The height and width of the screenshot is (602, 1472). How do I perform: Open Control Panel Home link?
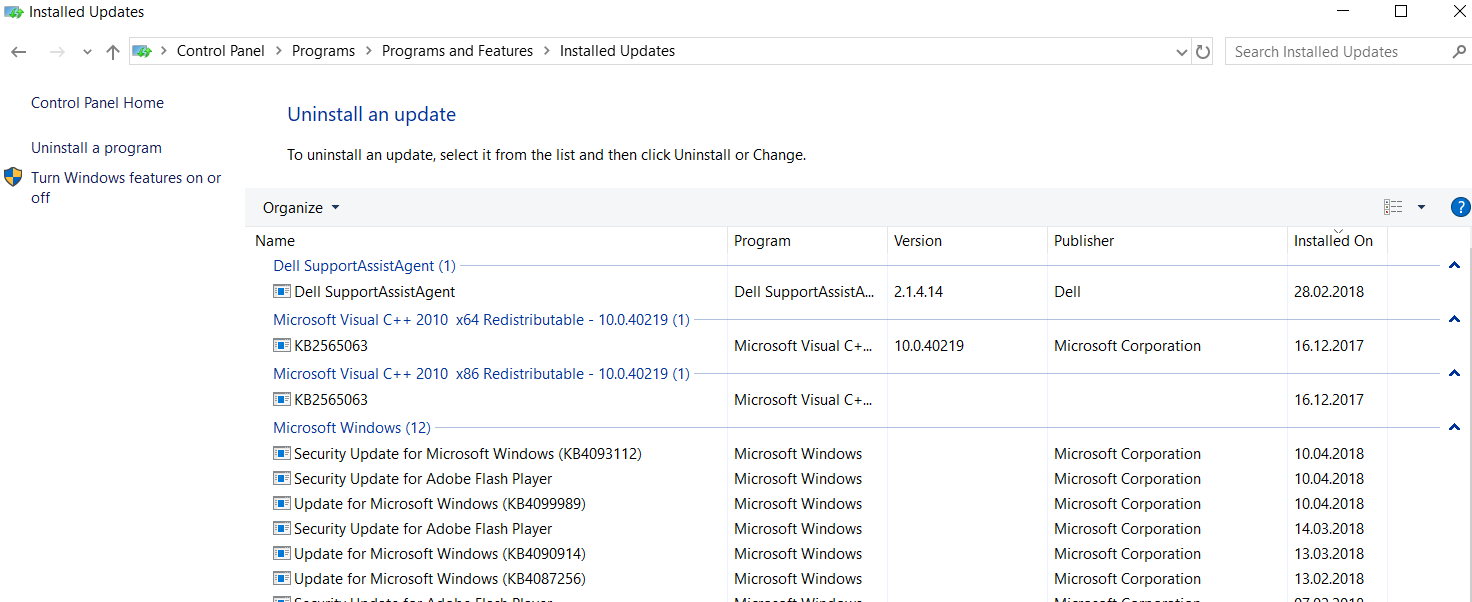tap(97, 103)
